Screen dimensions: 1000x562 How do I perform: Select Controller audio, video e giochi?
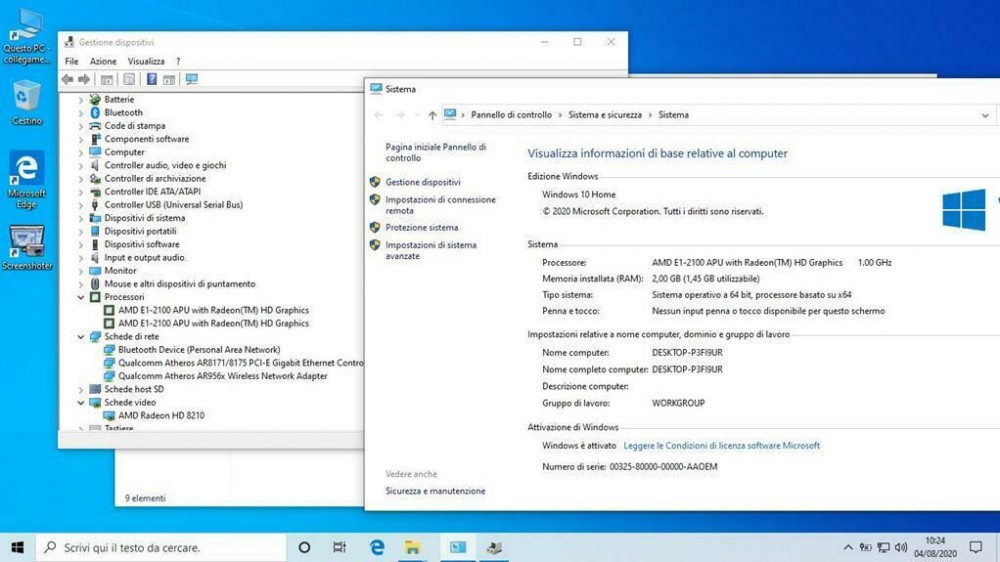point(165,165)
